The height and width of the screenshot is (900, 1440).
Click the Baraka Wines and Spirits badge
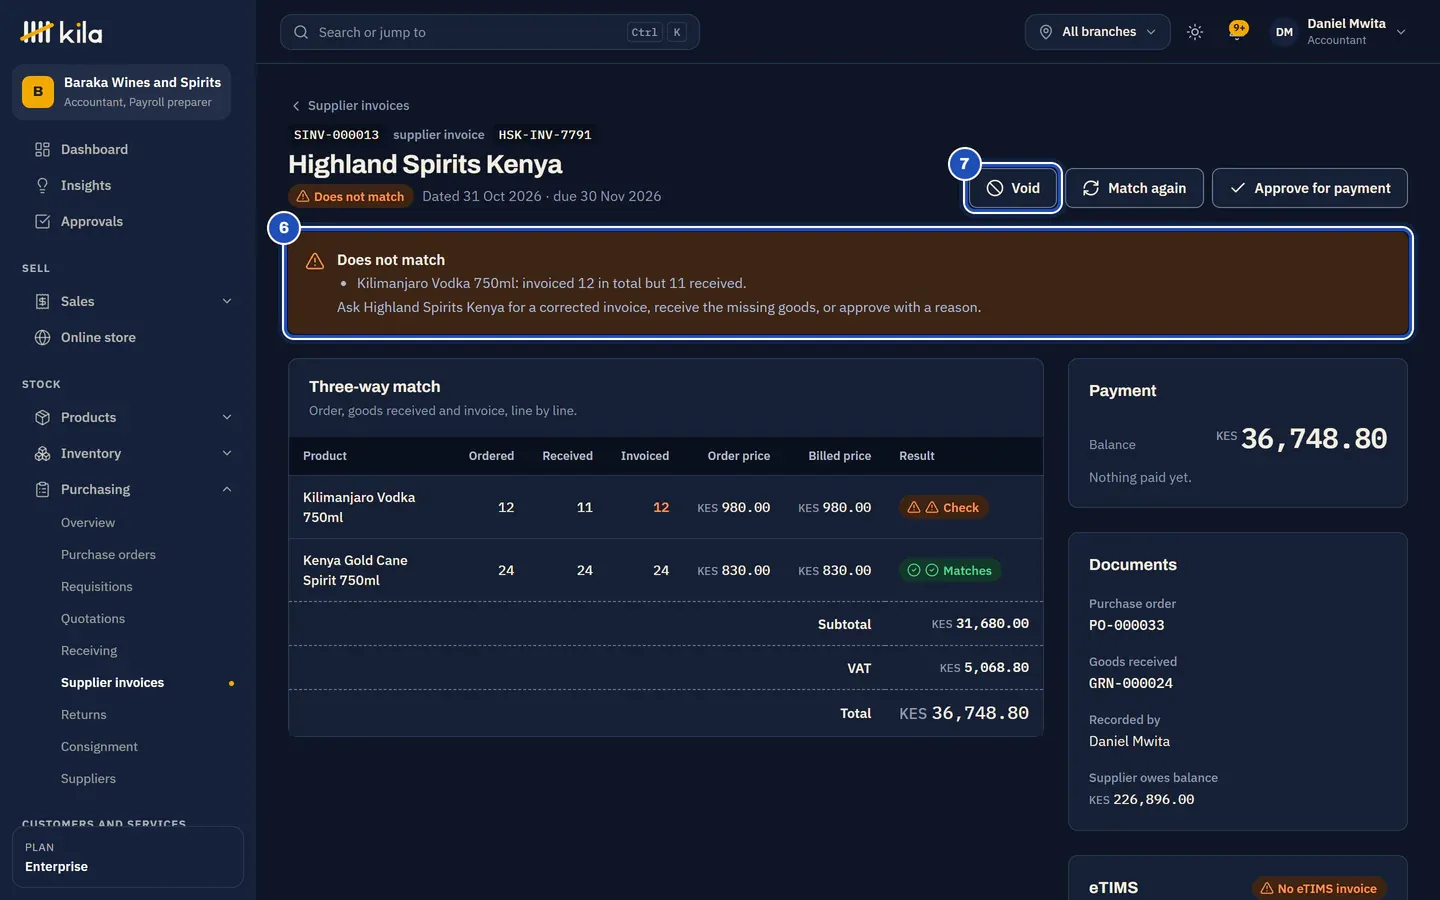click(38, 92)
